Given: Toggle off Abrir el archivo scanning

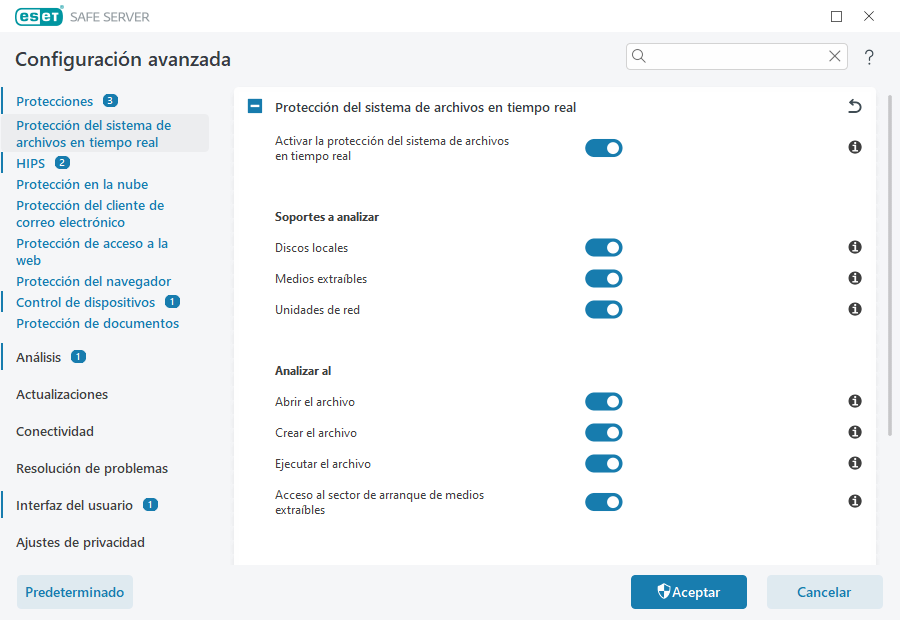Looking at the screenshot, I should 604,401.
